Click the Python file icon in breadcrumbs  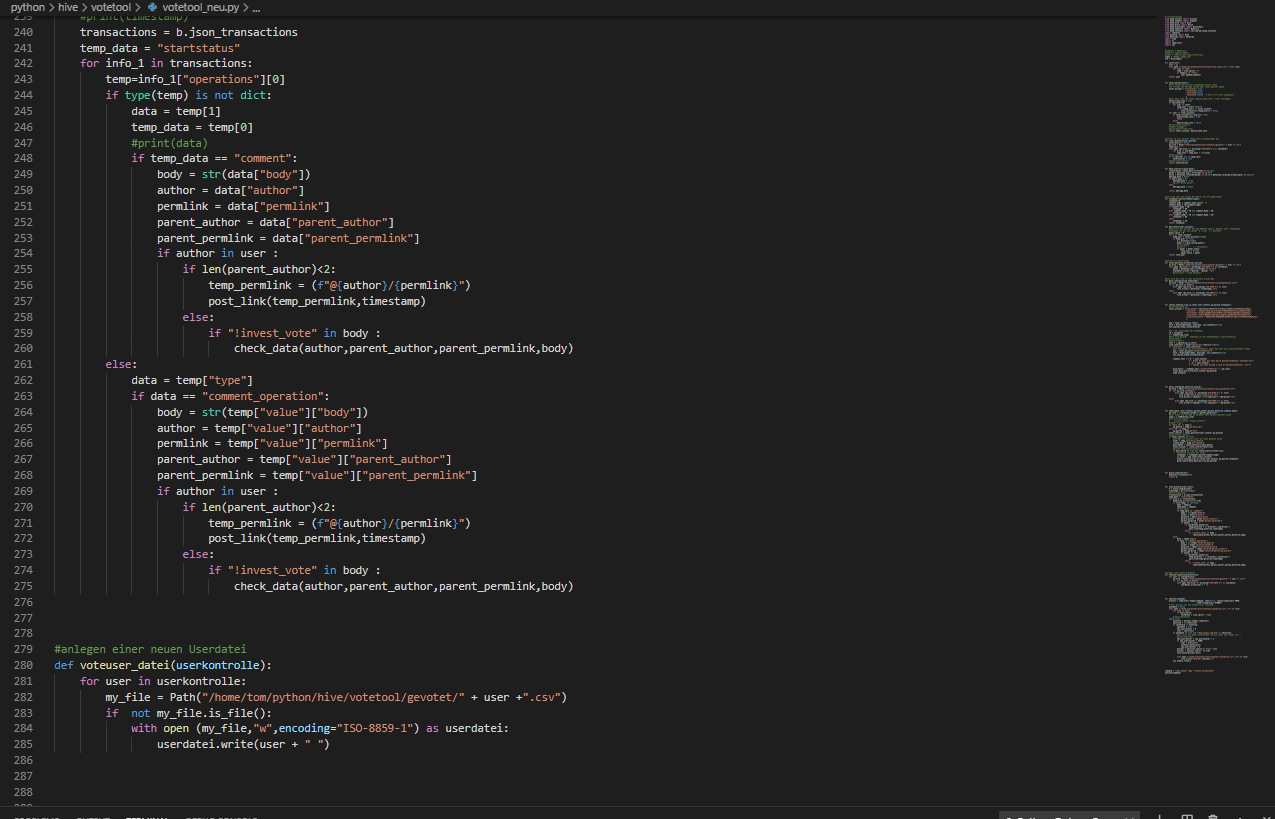[153, 7]
